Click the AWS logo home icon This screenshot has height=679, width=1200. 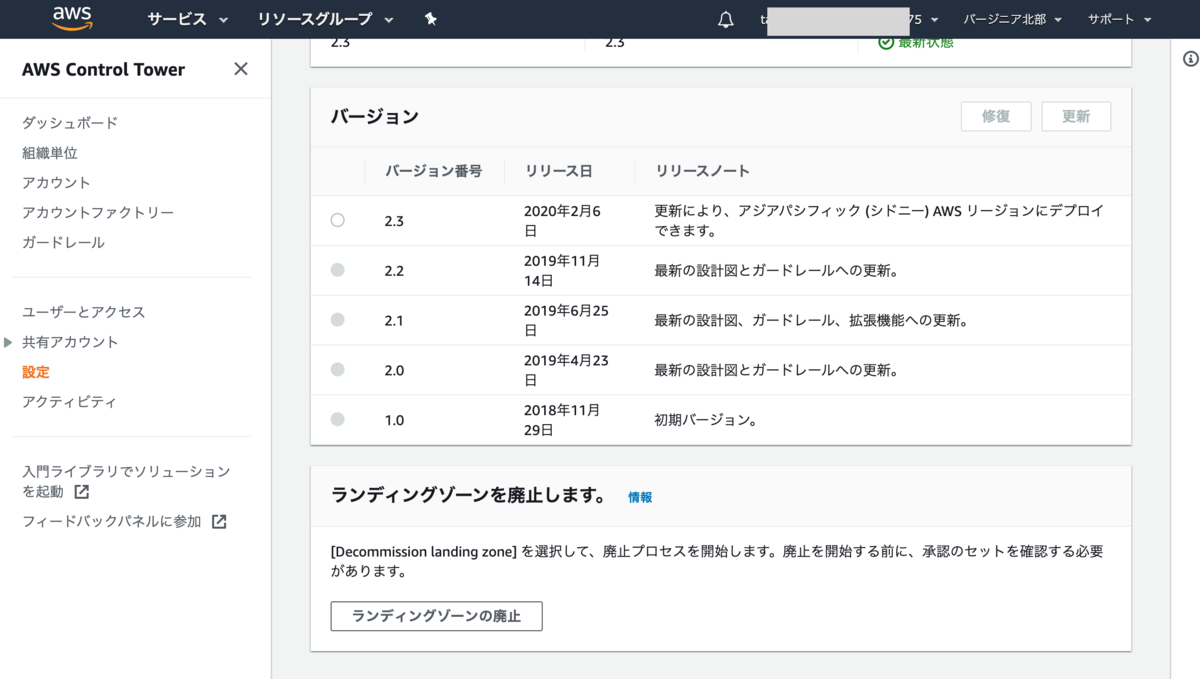(72, 18)
